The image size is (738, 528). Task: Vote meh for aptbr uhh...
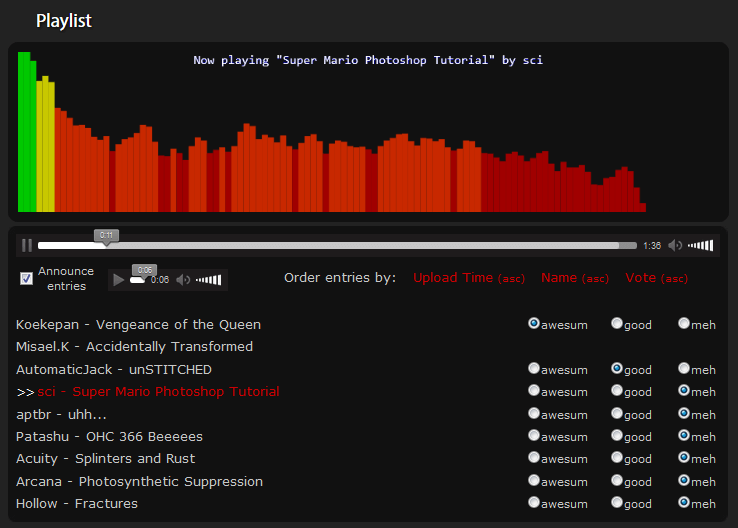[684, 413]
